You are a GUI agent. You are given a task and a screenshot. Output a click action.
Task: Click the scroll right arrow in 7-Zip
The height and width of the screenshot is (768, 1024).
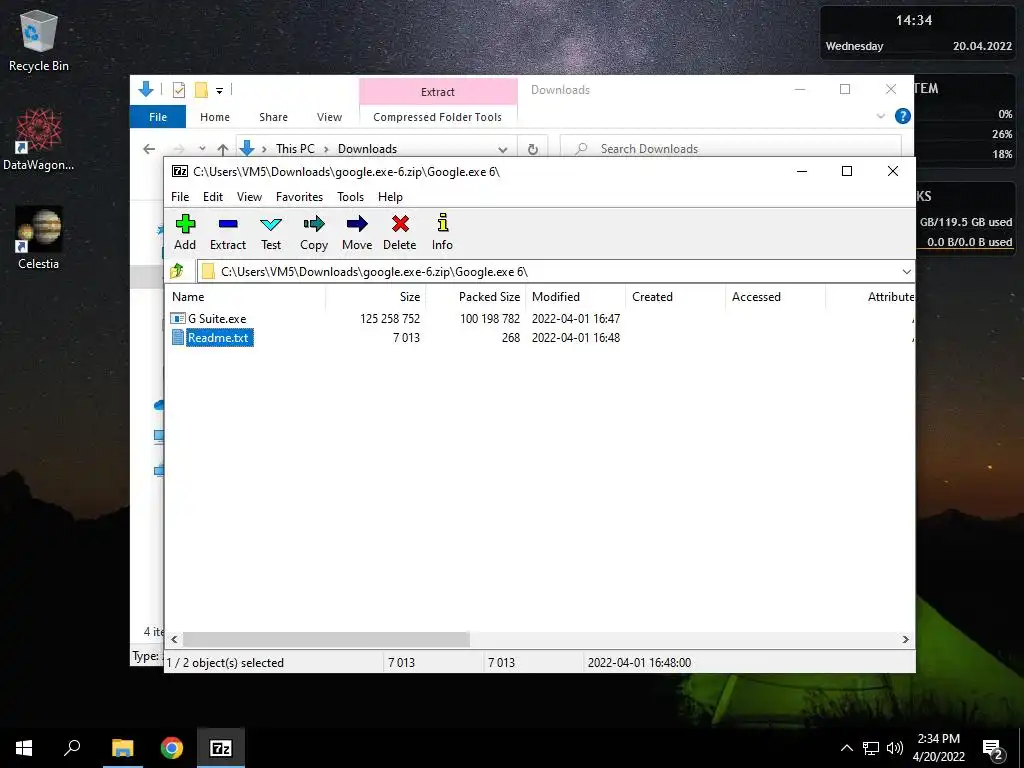pyautogui.click(x=905, y=639)
